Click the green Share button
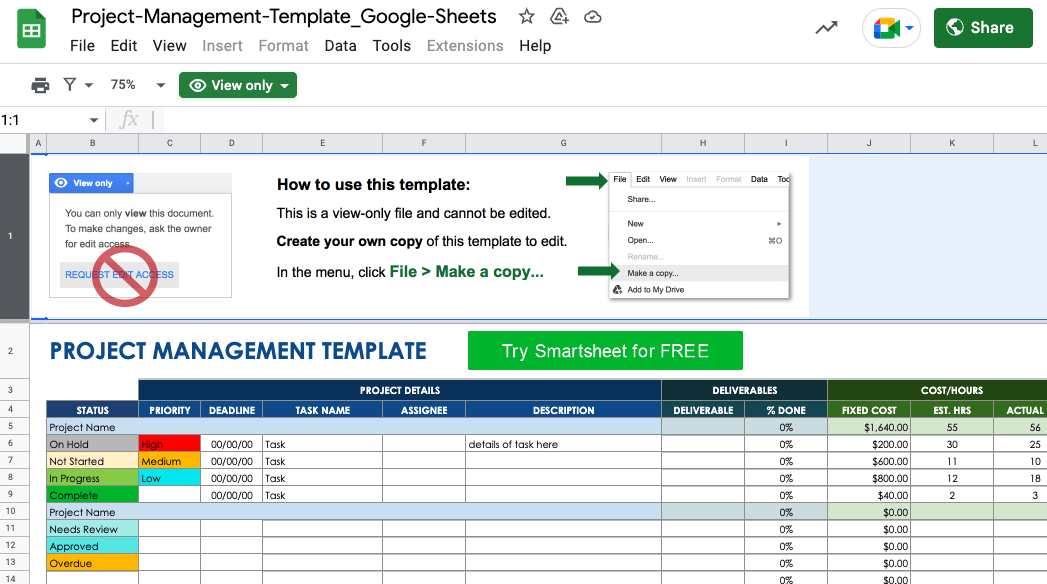1047x584 pixels. [982, 28]
